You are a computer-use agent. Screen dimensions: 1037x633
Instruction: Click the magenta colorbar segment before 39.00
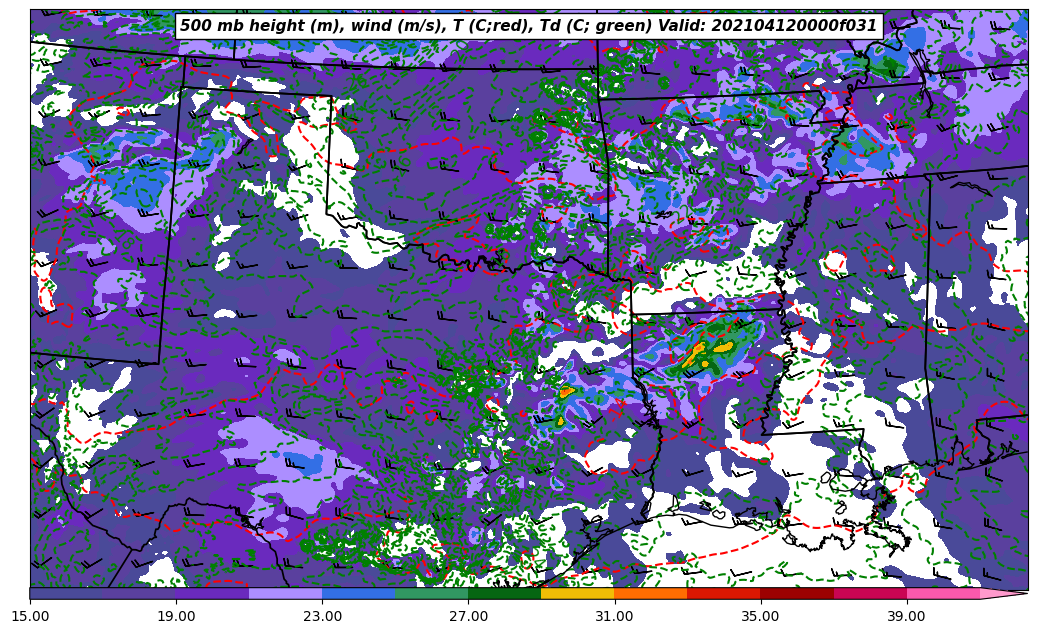[869, 593]
